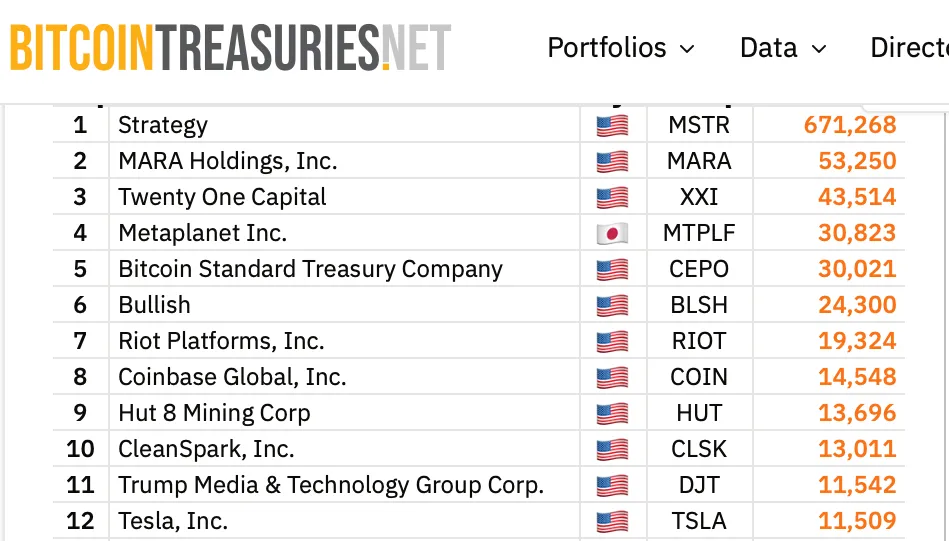Select the CleanSpark, Inc. row name
This screenshot has height=541, width=949.
[206, 450]
